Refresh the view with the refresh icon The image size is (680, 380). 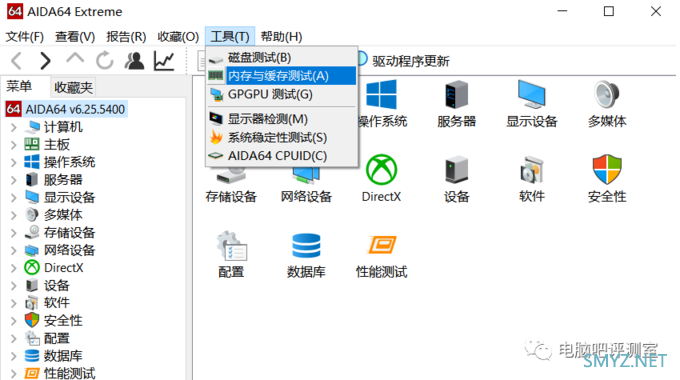(105, 61)
